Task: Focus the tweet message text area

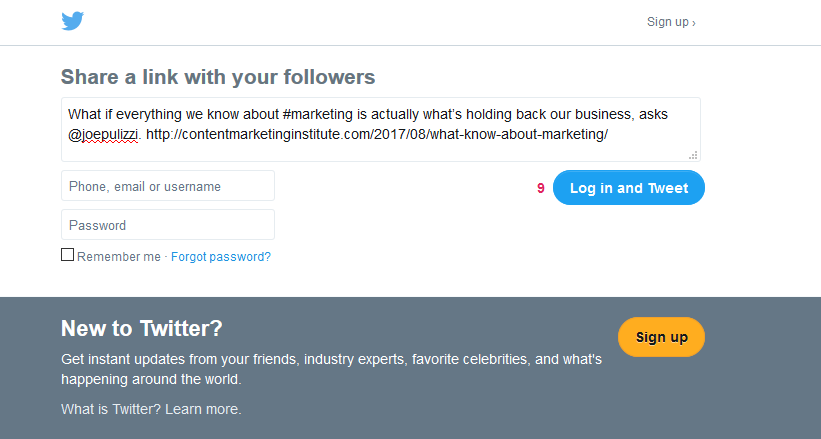Action: [x=381, y=129]
